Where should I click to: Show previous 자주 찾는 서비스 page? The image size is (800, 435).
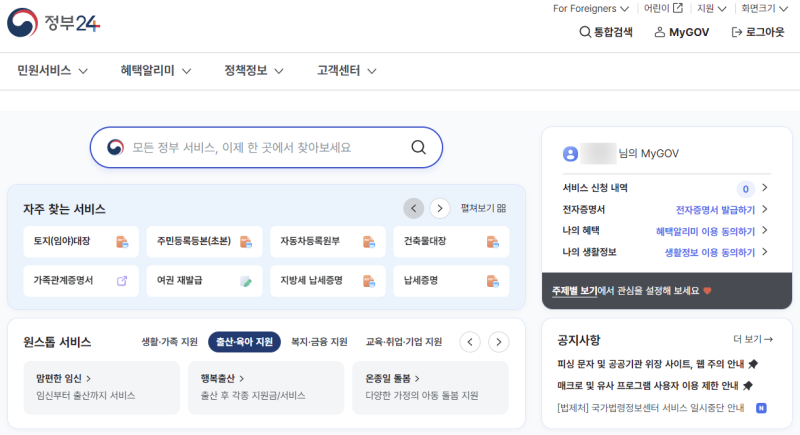[414, 209]
